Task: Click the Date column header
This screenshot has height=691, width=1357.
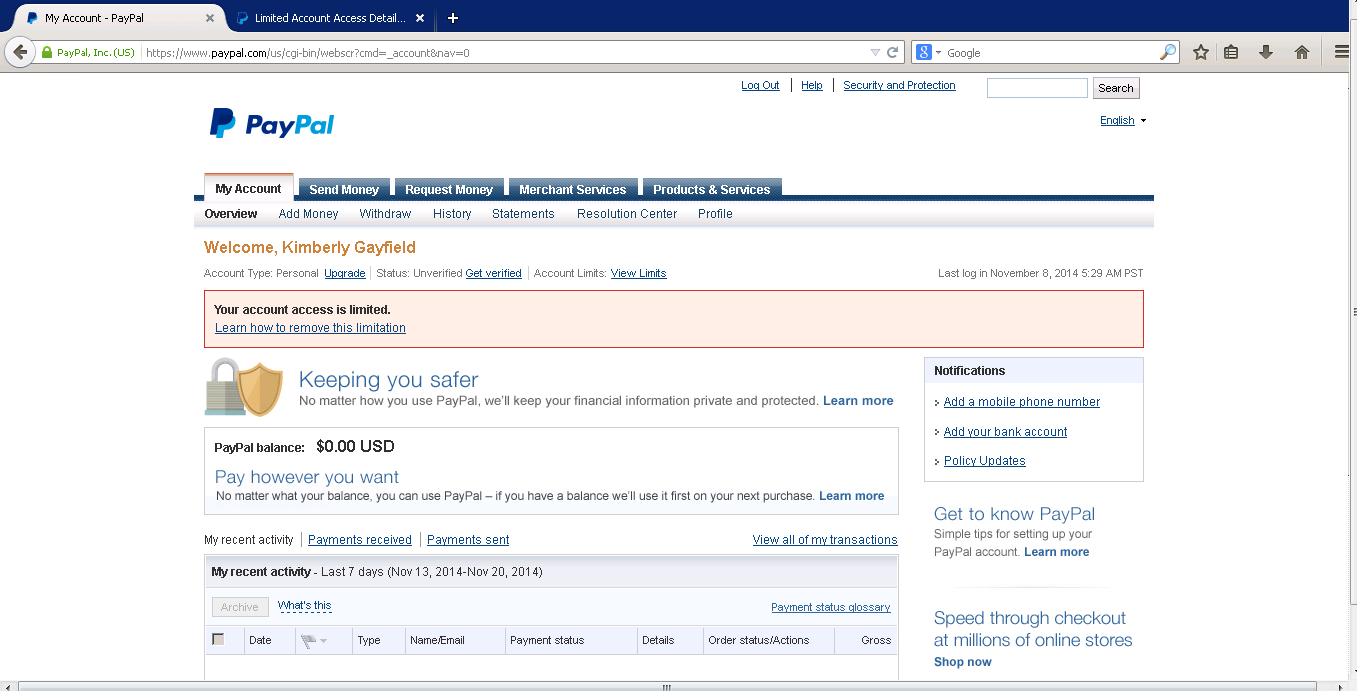Action: [x=260, y=640]
